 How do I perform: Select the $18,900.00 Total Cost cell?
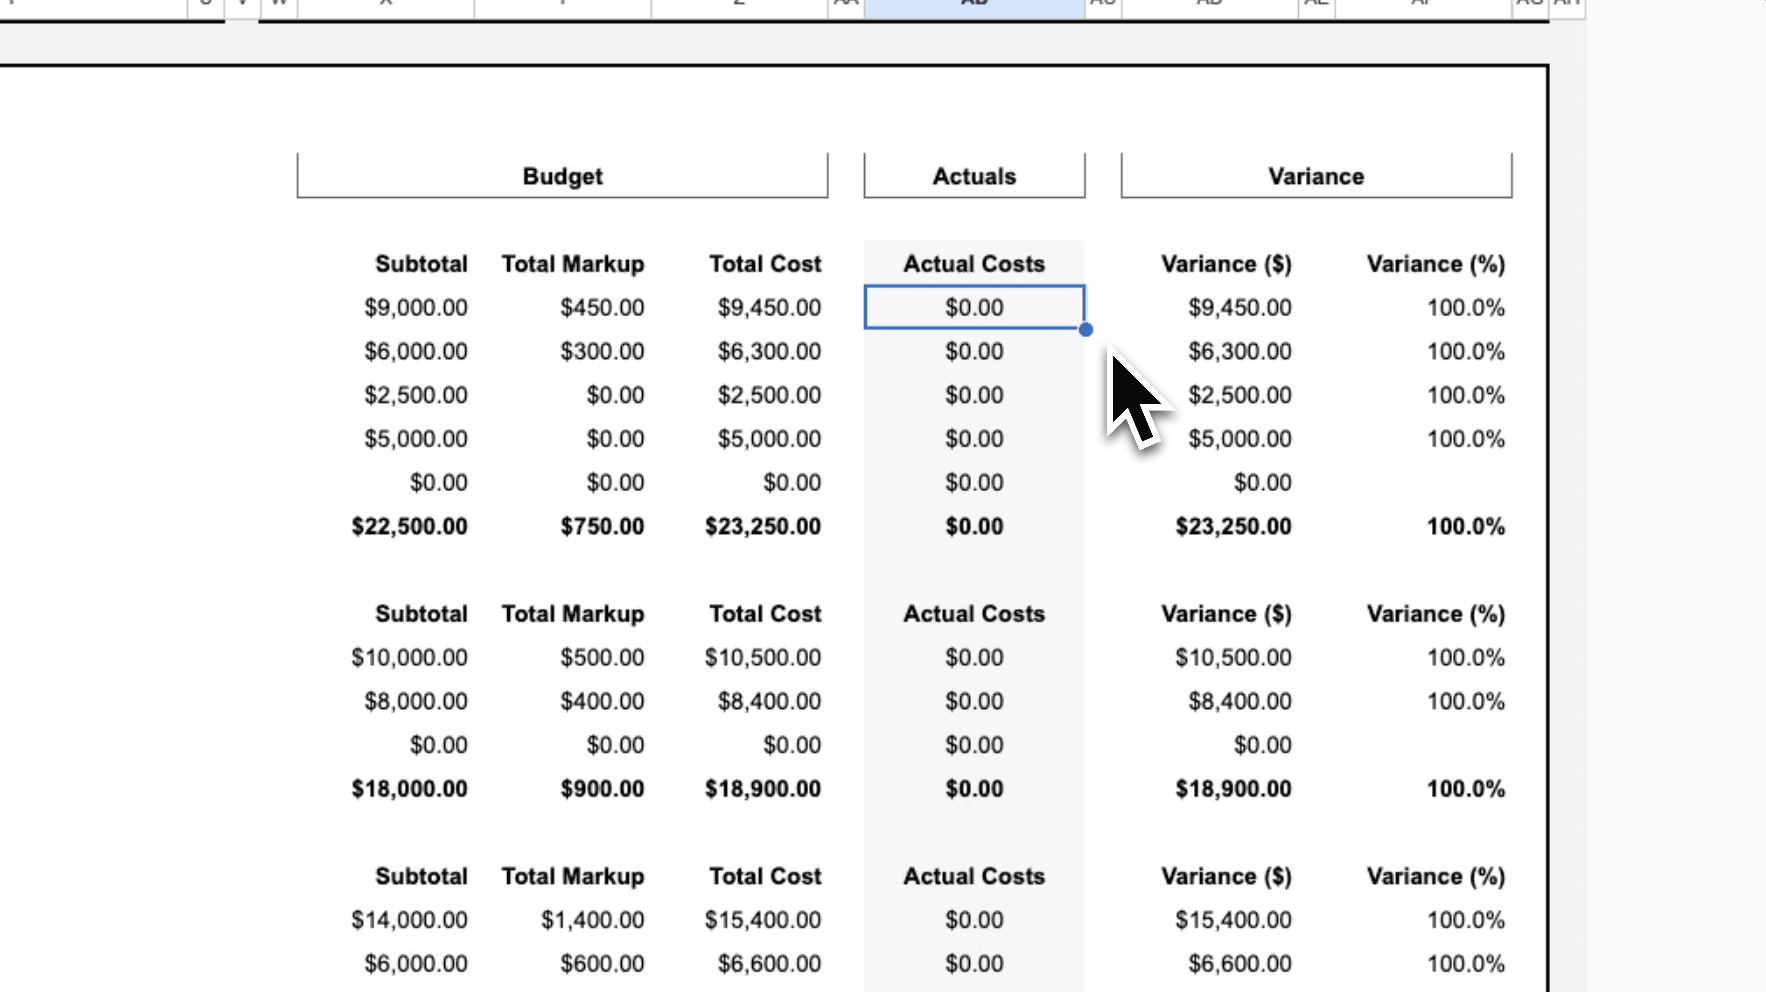click(x=764, y=788)
